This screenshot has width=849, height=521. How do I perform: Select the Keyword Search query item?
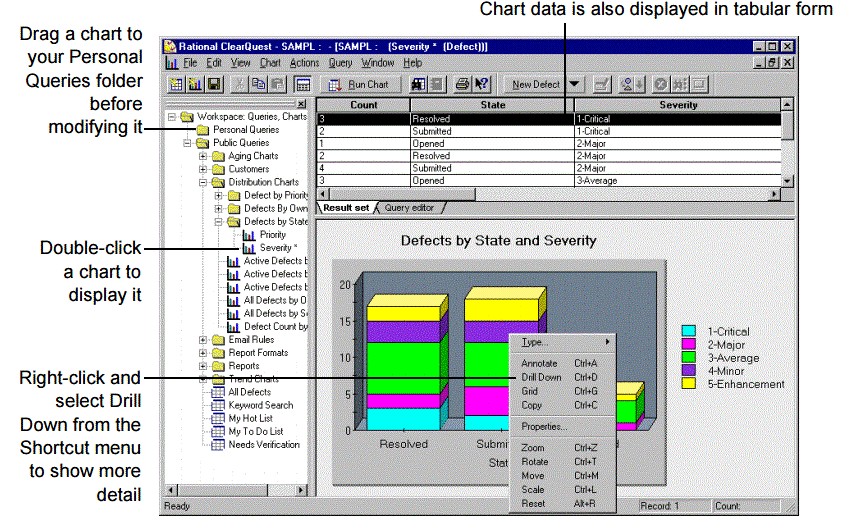tap(260, 405)
